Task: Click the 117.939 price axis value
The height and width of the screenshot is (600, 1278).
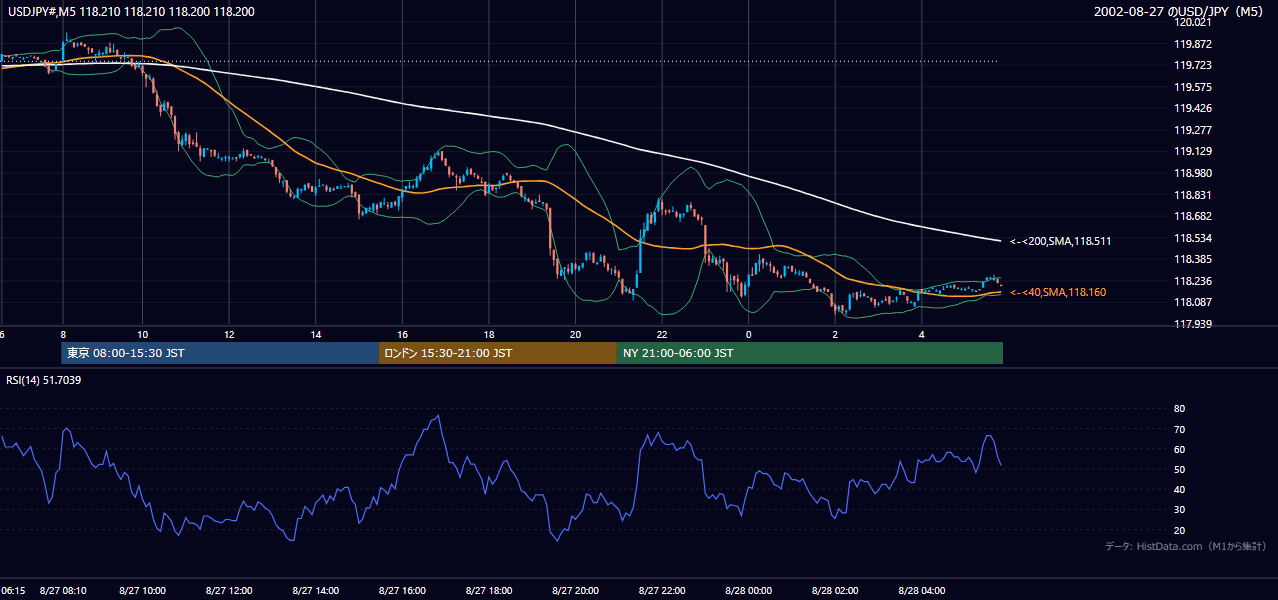Action: pos(1194,324)
